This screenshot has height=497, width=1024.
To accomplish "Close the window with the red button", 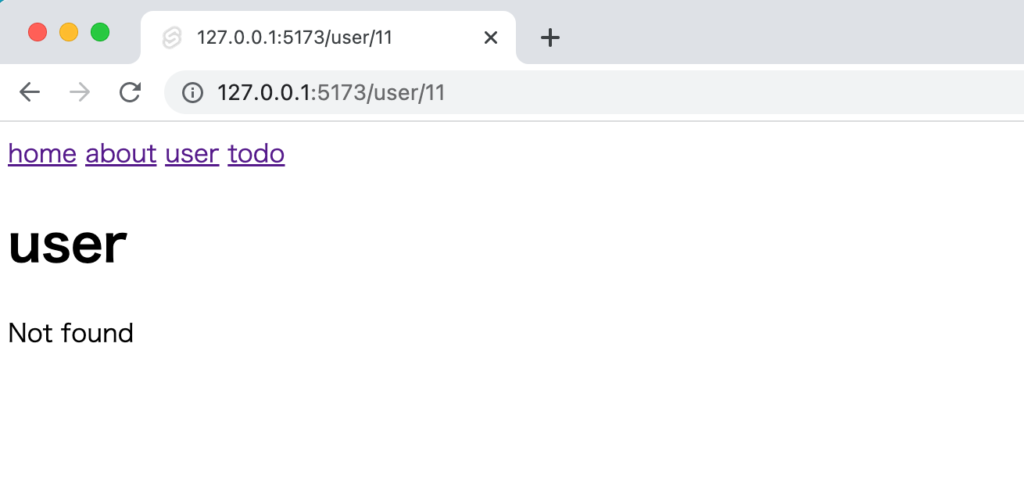I will point(37,32).
